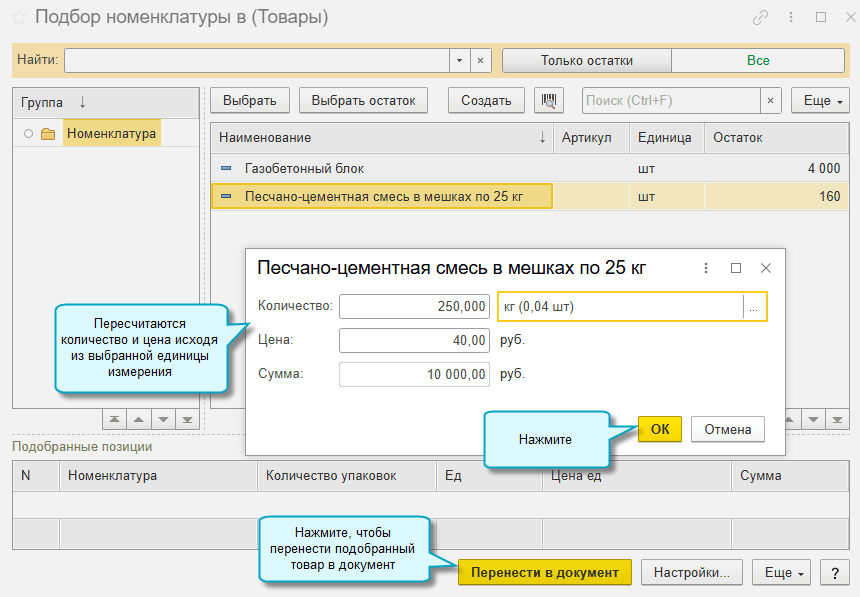Add window to favorites with star icon
860x597 pixels.
pyautogui.click(x=19, y=18)
